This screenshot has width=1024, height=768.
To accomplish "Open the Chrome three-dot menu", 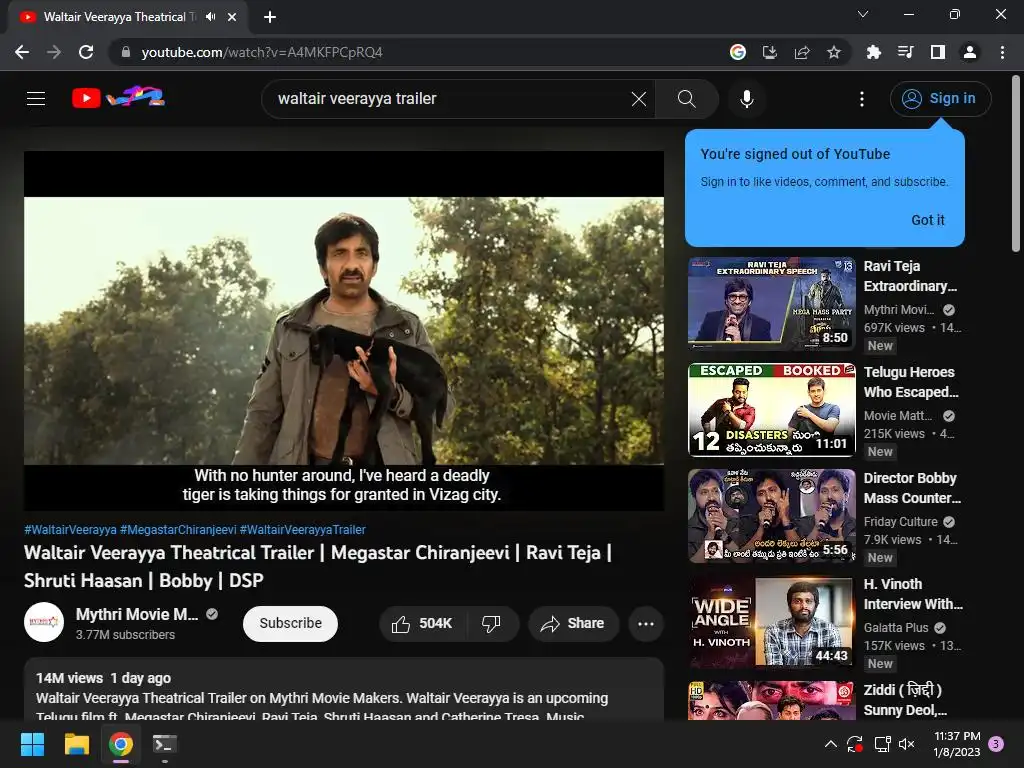I will coord(1002,52).
